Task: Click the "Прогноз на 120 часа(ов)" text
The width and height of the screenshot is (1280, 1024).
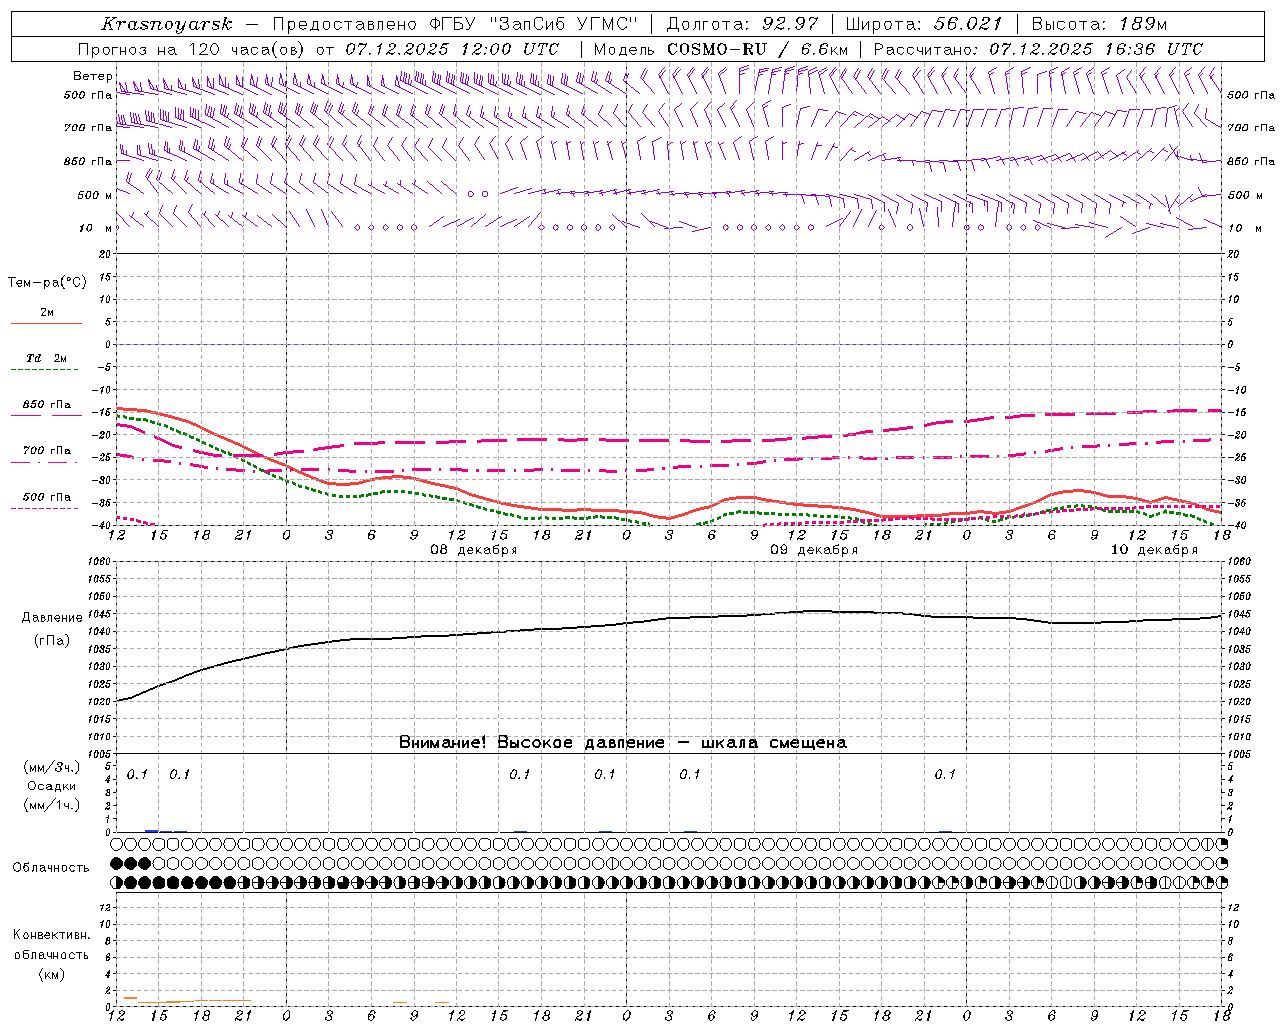Action: (x=193, y=49)
